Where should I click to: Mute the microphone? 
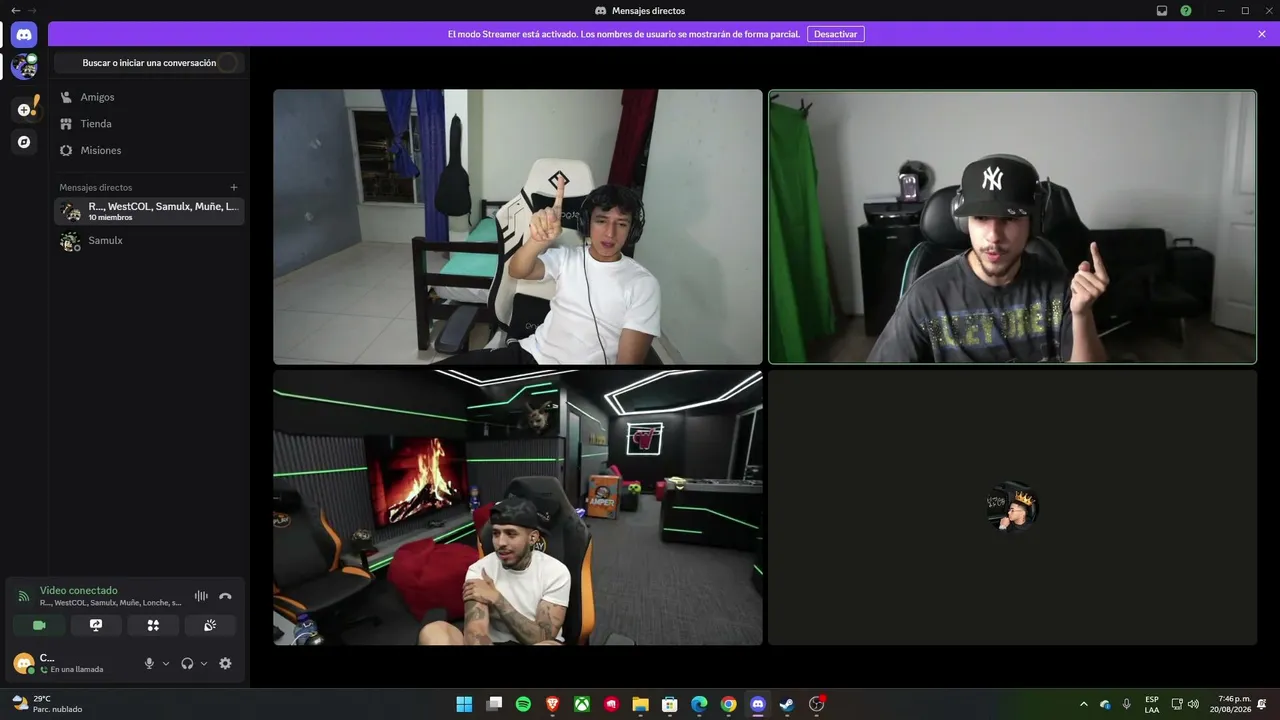point(149,663)
